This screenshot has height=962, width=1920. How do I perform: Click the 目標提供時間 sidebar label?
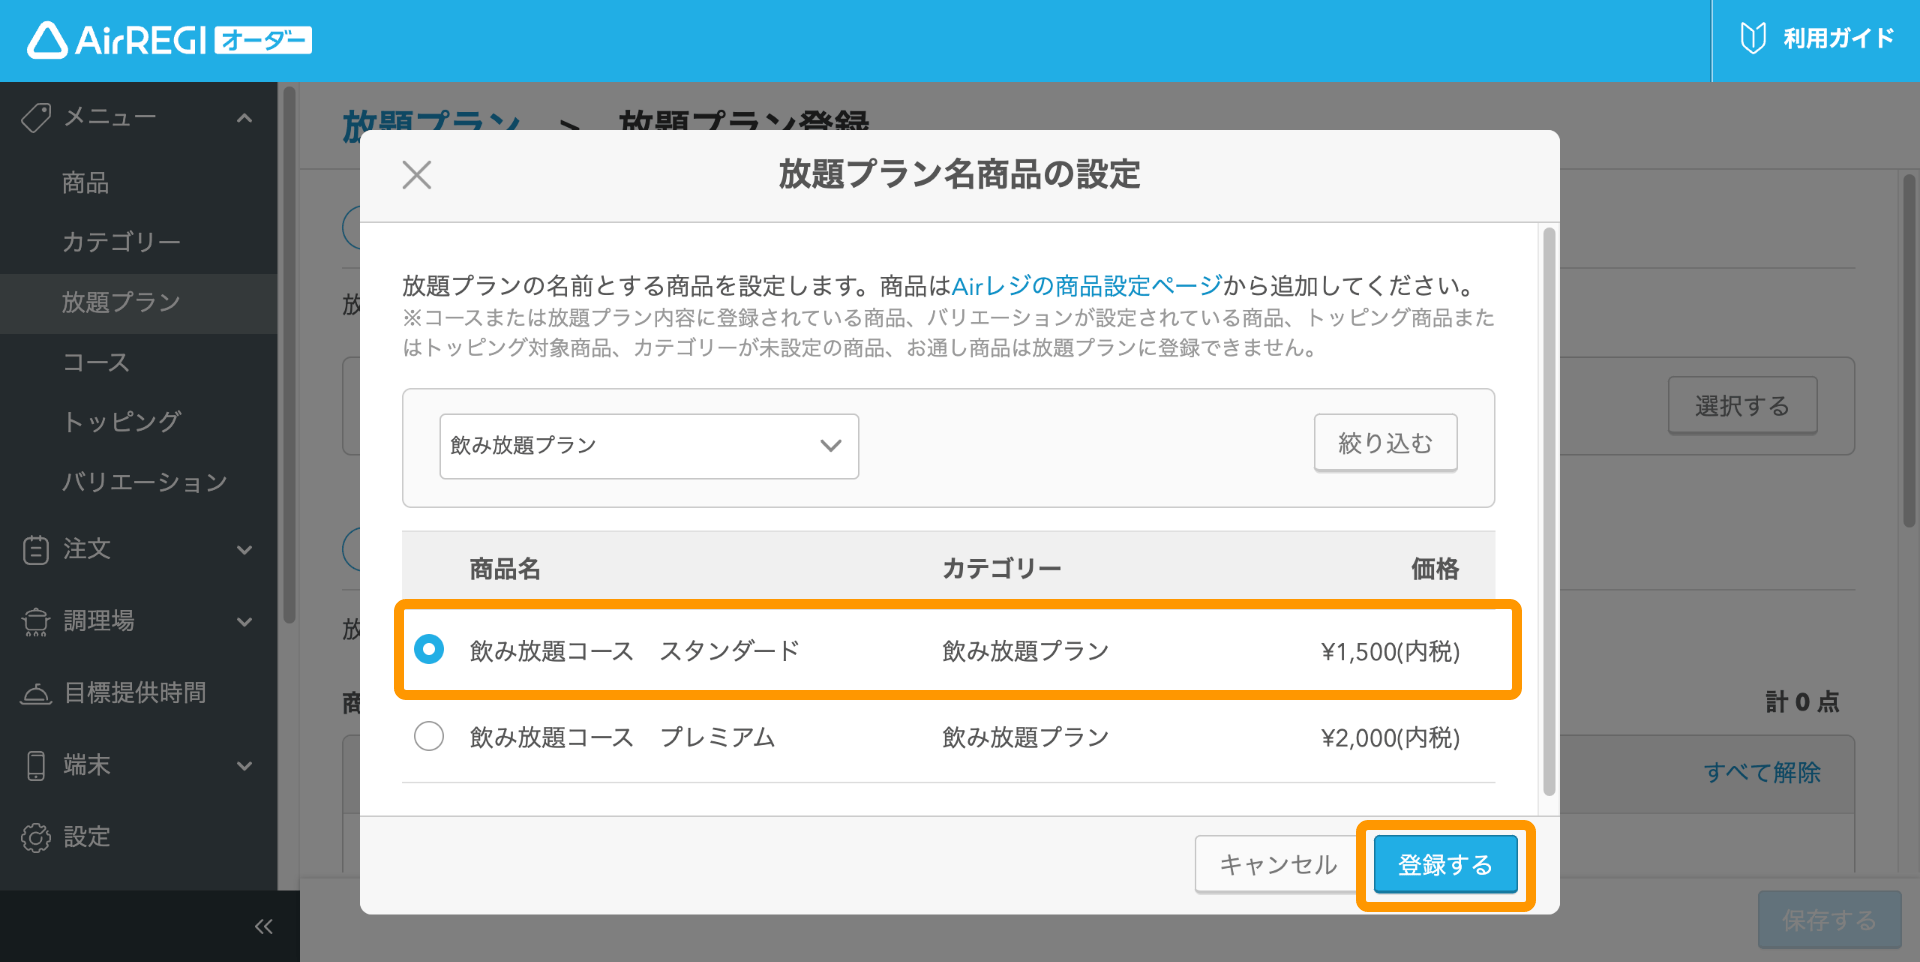click(135, 693)
